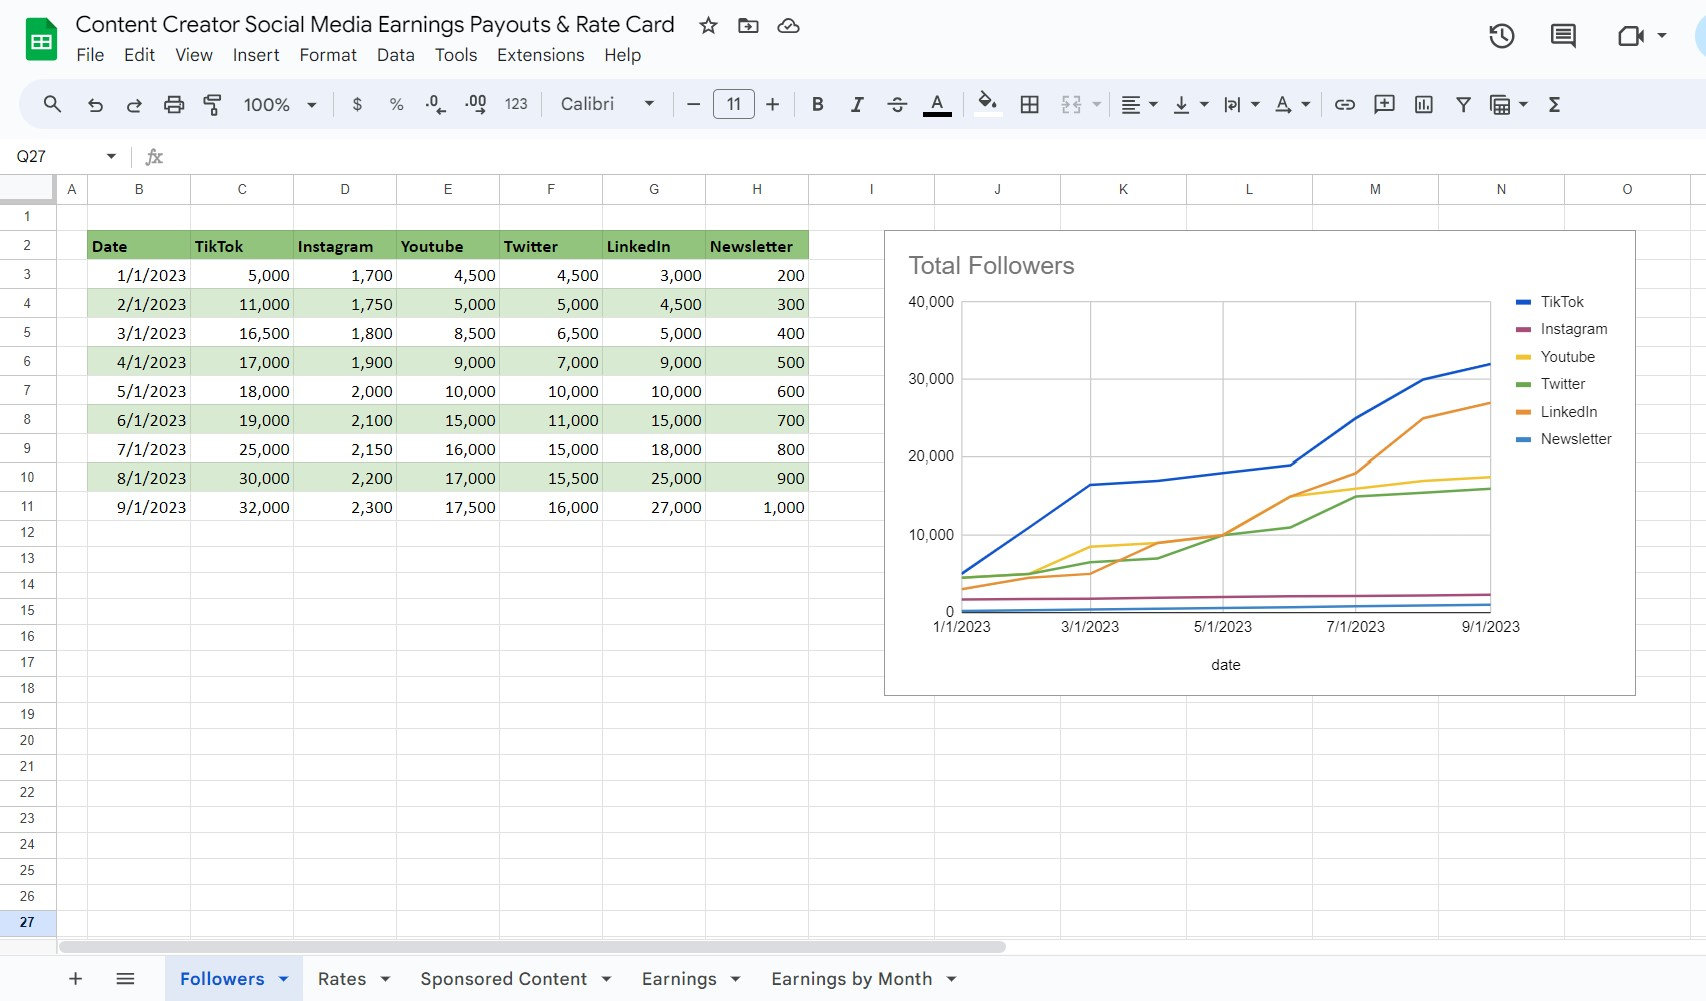The width and height of the screenshot is (1706, 1001).
Task: Star this spreadsheet
Action: [x=708, y=25]
